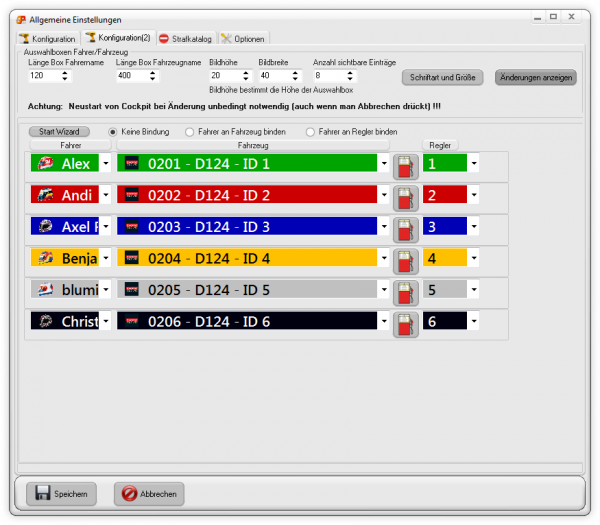Viewport: 600px width, 525px height.
Task: Expand the driver dropdown for Christ
Action: 105,322
